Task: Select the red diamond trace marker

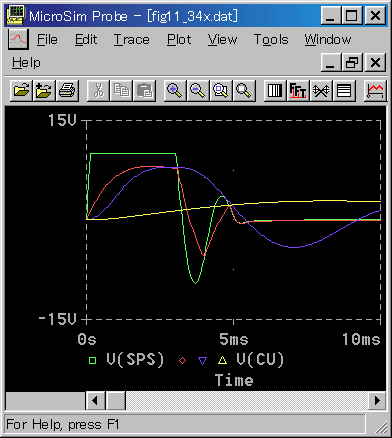Action: pyautogui.click(x=182, y=360)
